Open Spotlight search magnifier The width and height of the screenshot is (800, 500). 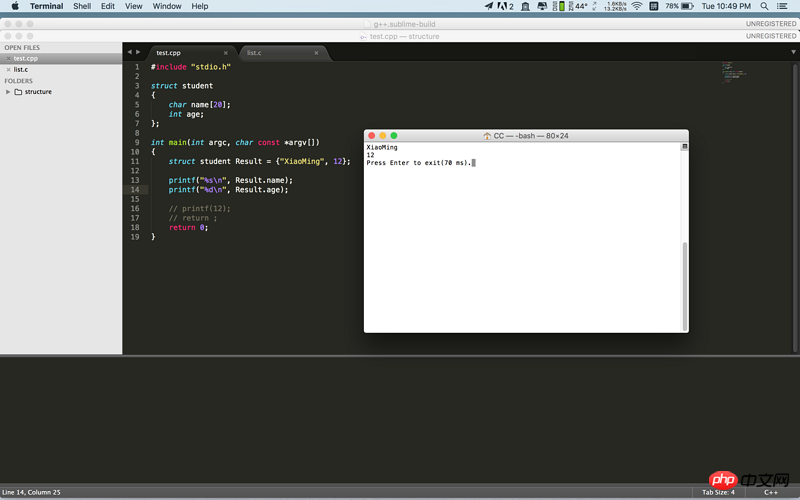click(x=764, y=6)
